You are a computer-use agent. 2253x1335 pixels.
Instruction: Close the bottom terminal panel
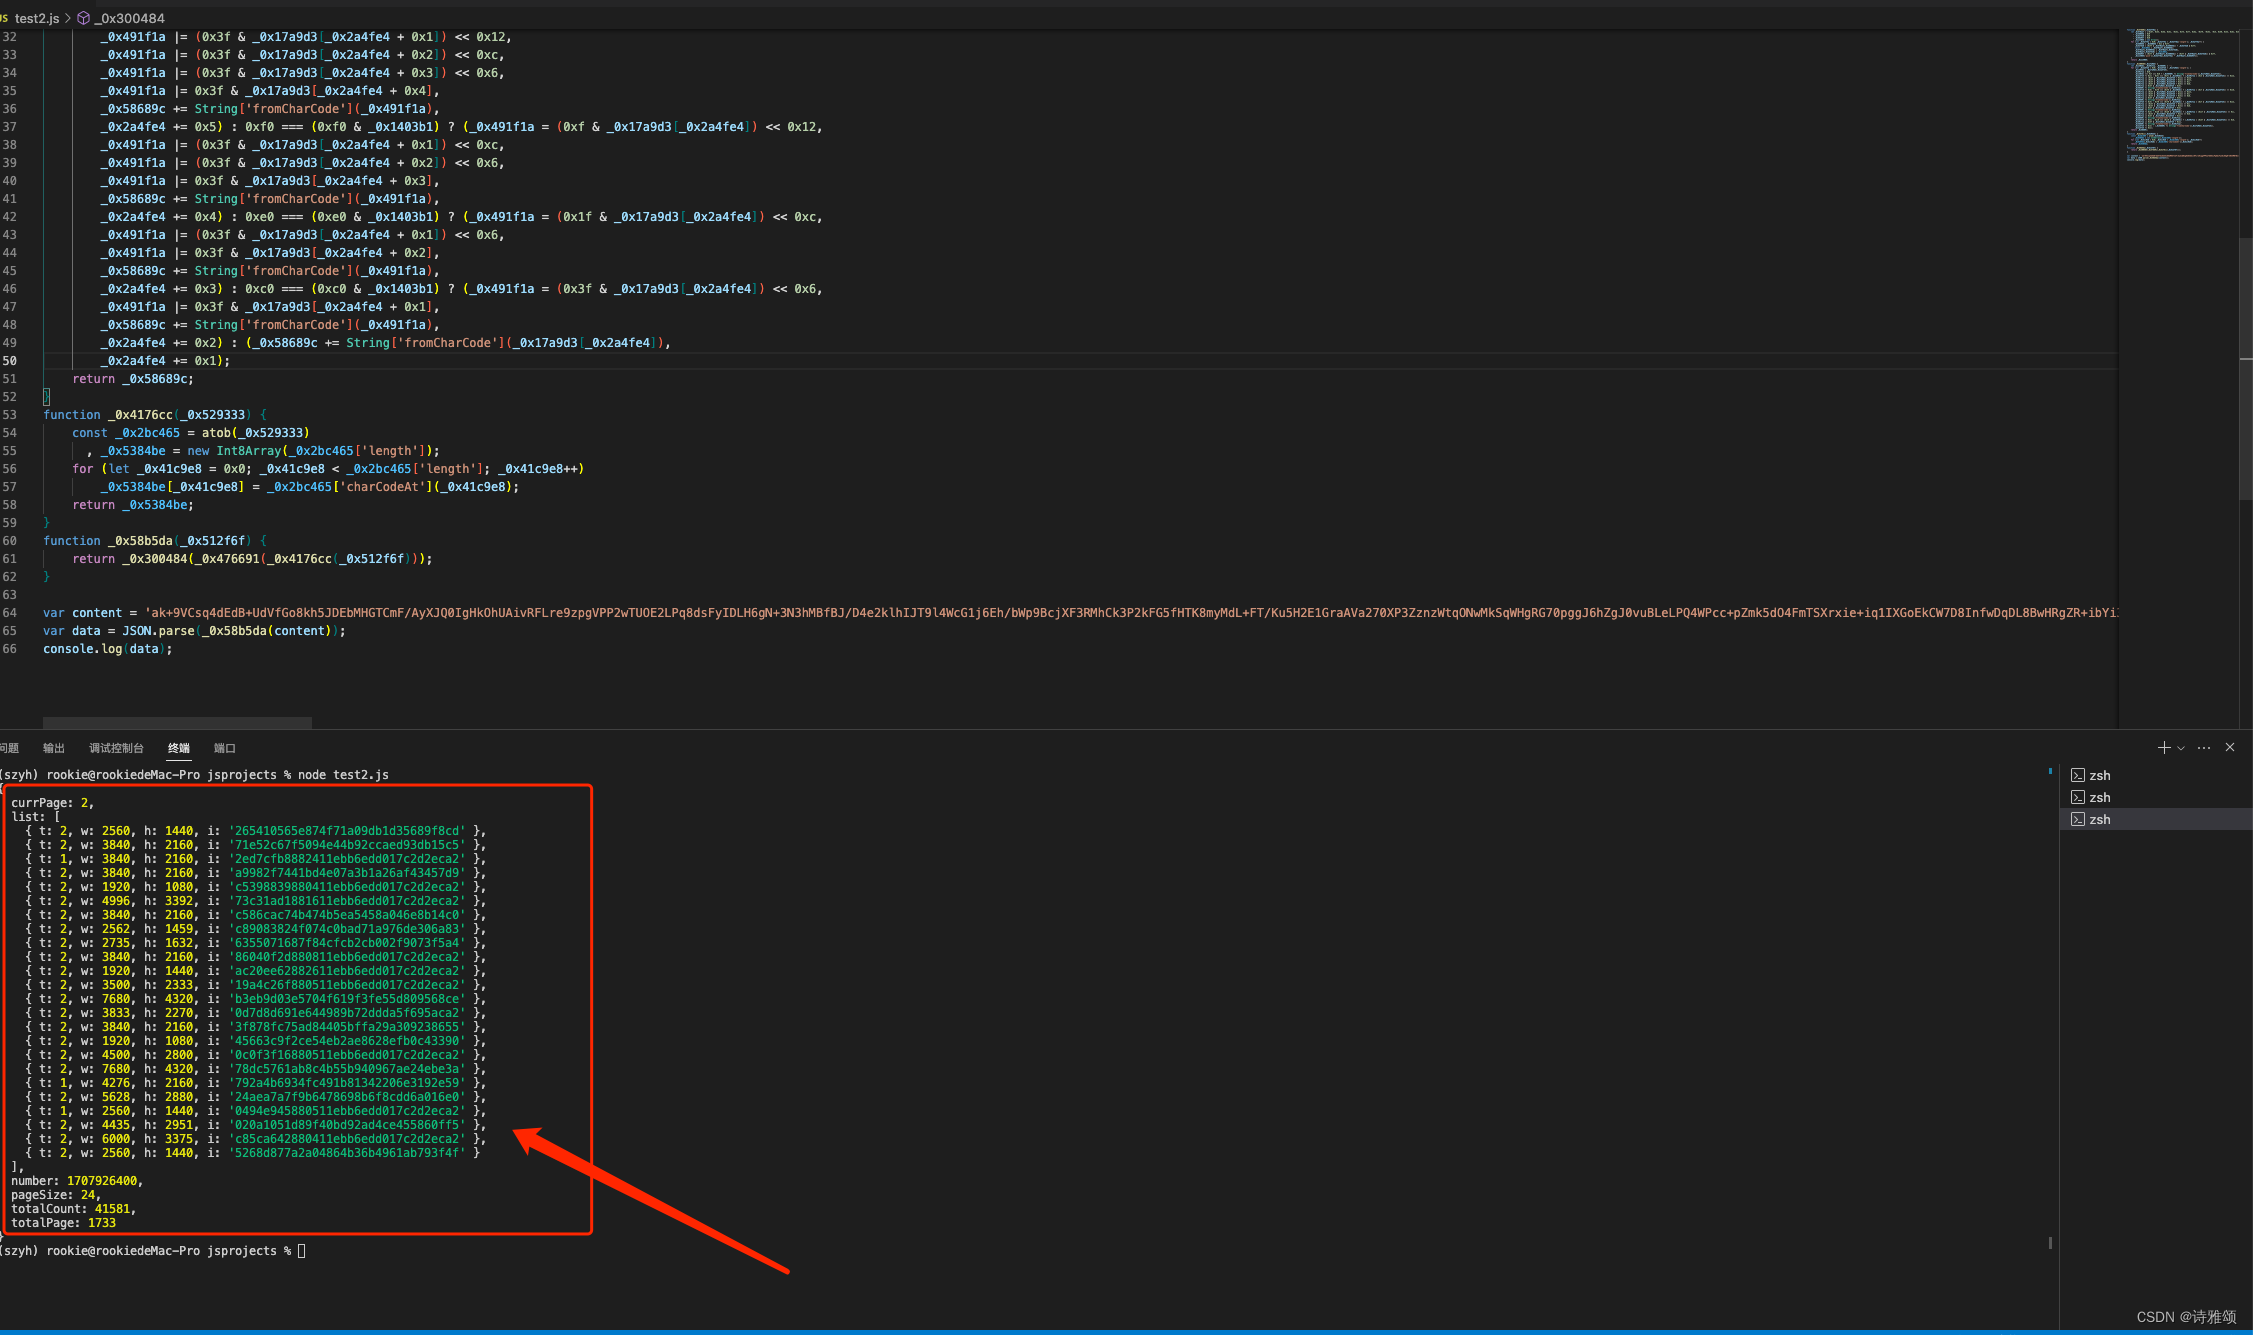pos(2230,747)
